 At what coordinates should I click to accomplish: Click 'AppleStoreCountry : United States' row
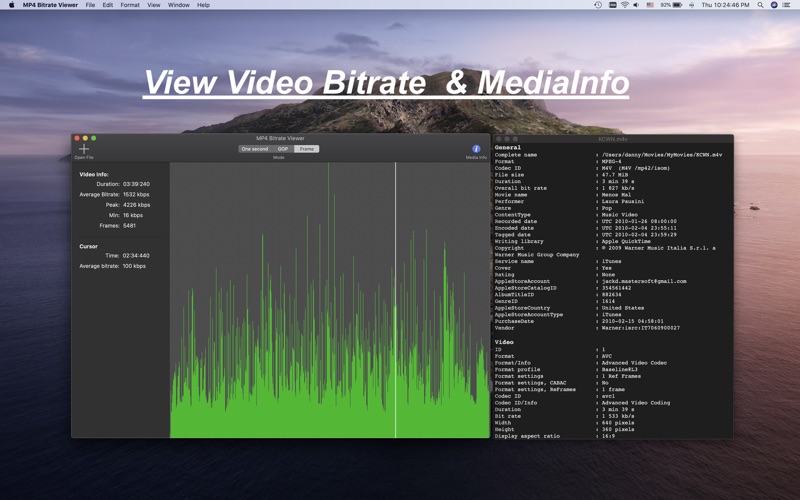tap(569, 308)
